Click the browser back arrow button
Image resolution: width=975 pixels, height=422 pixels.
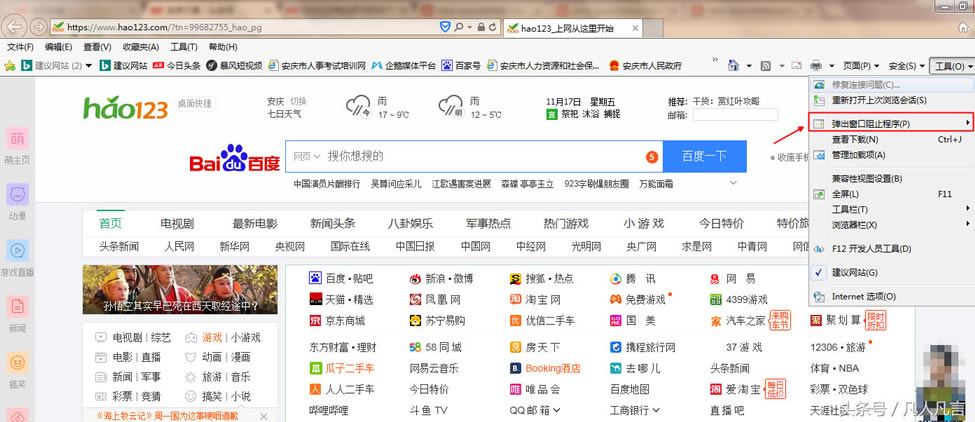click(x=15, y=25)
